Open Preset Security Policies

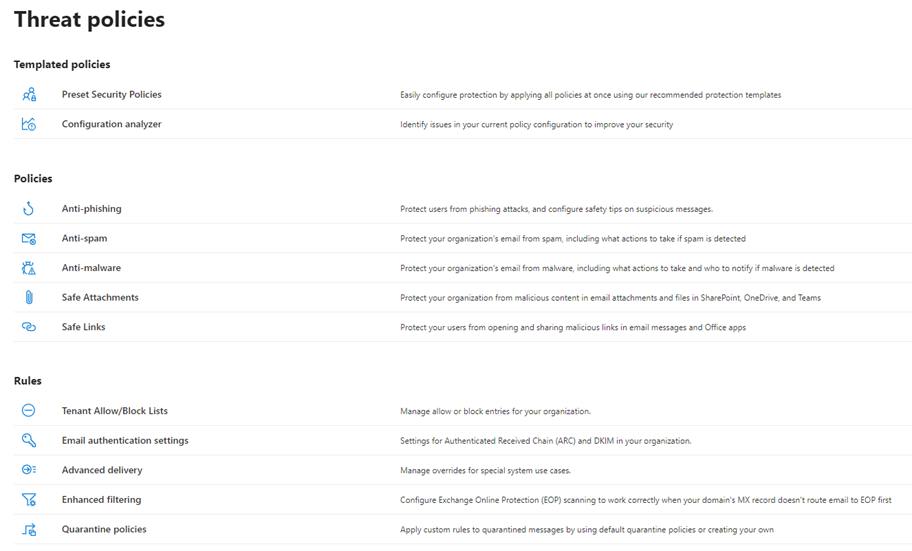pos(112,94)
